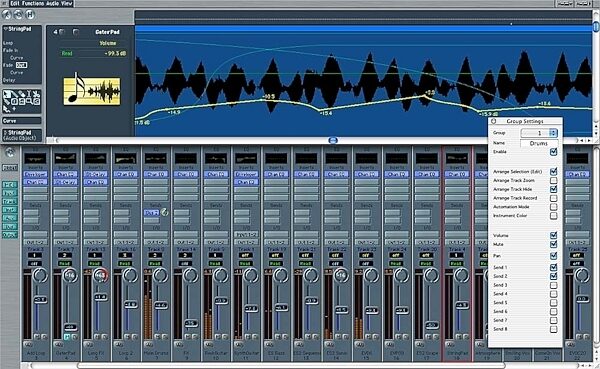The image size is (600, 369).
Task: Open the EQ thumbnail on Add Loop channel
Action: coord(35,158)
